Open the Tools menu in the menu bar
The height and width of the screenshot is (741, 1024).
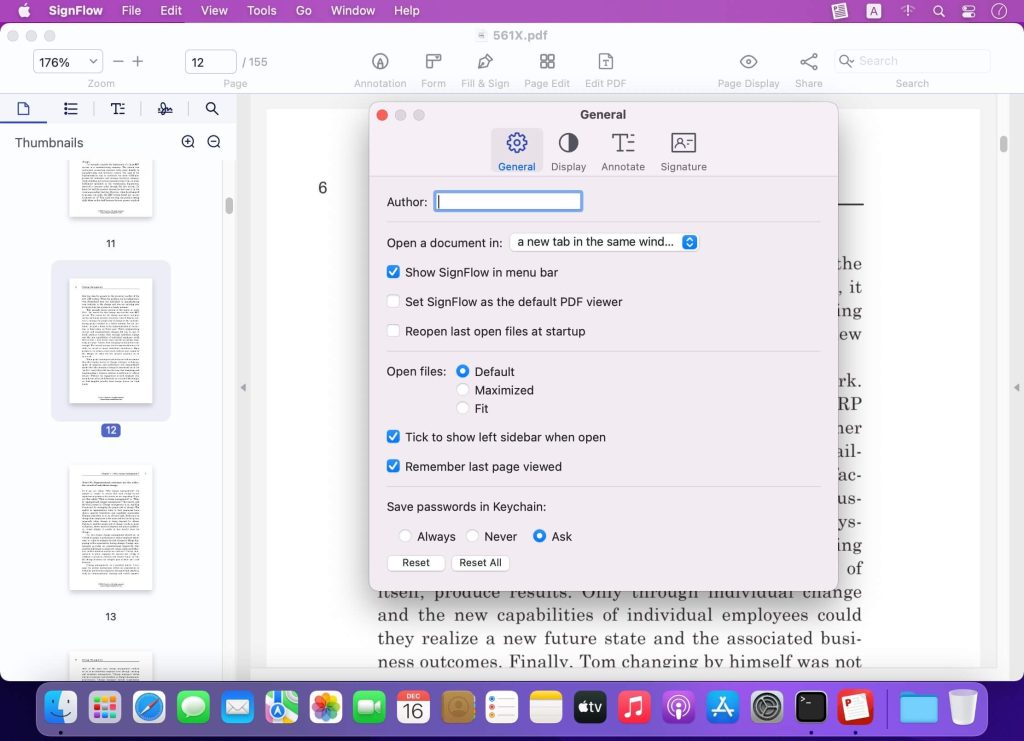pyautogui.click(x=261, y=11)
